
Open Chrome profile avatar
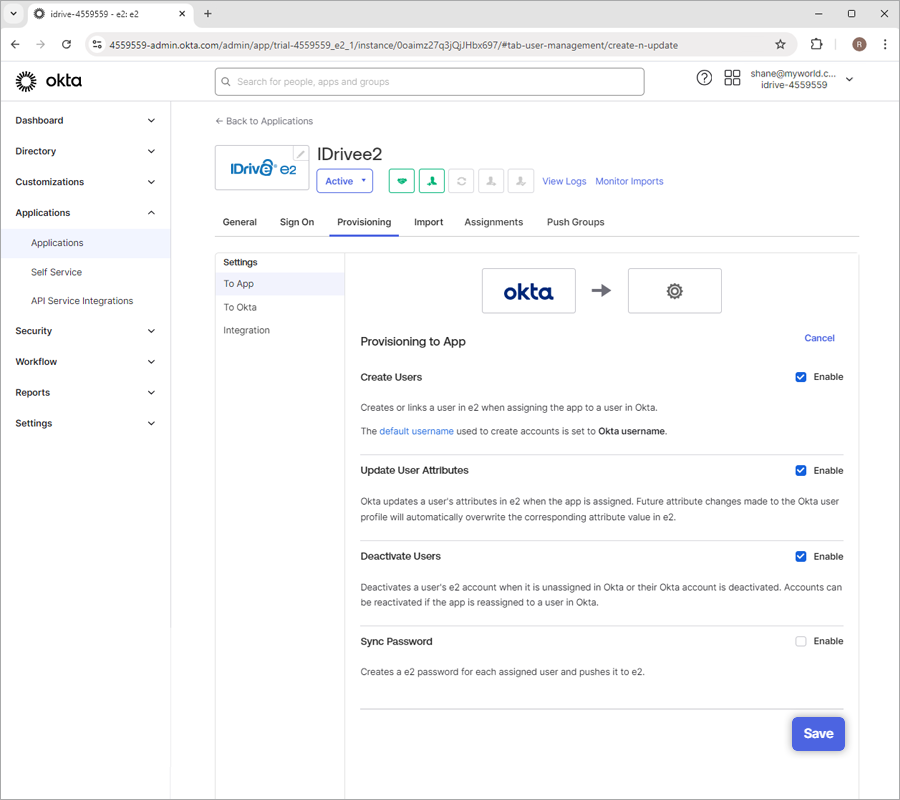859,44
